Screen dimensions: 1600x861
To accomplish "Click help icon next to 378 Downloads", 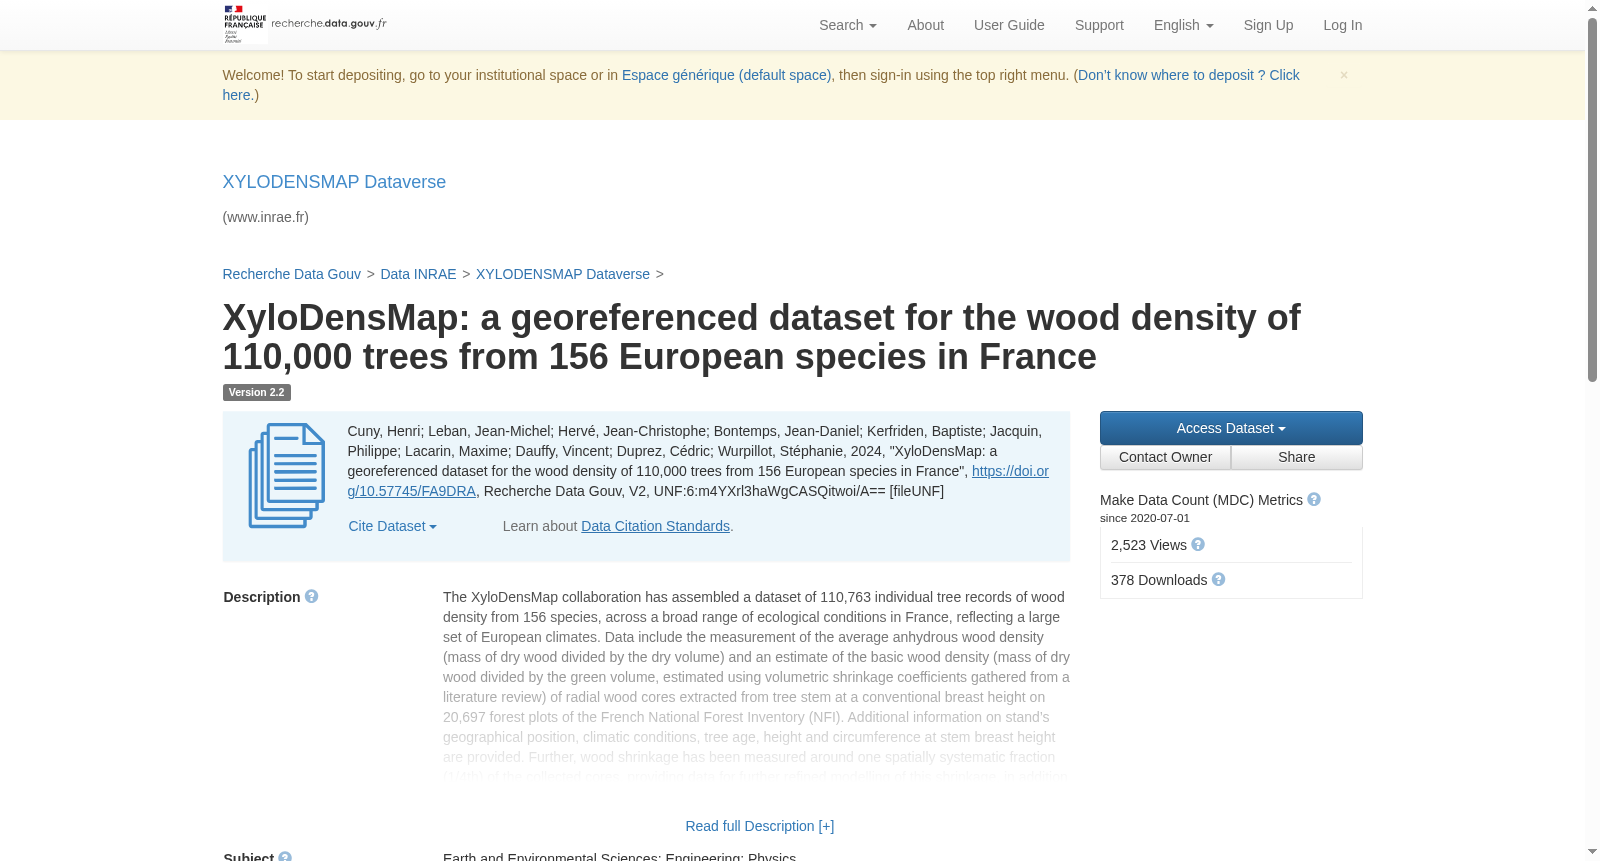I will [1218, 579].
